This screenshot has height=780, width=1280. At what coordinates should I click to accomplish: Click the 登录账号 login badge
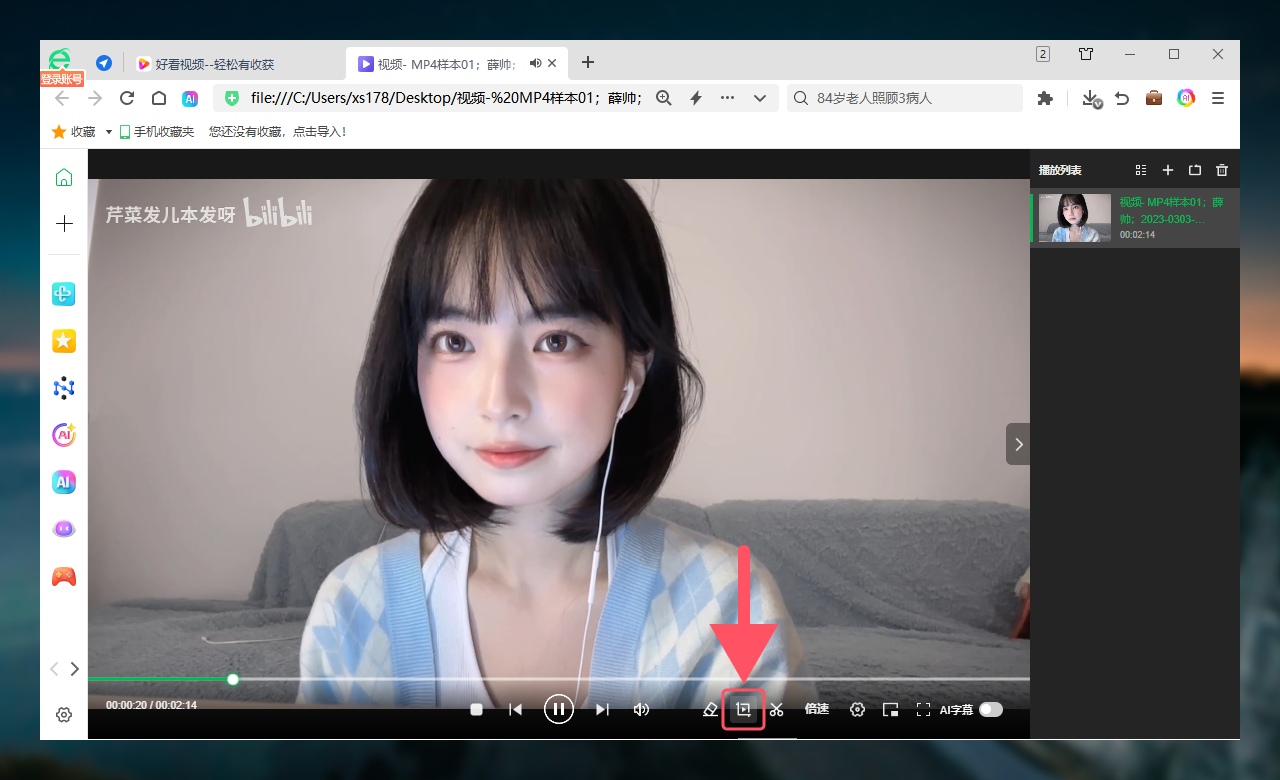coord(62,79)
